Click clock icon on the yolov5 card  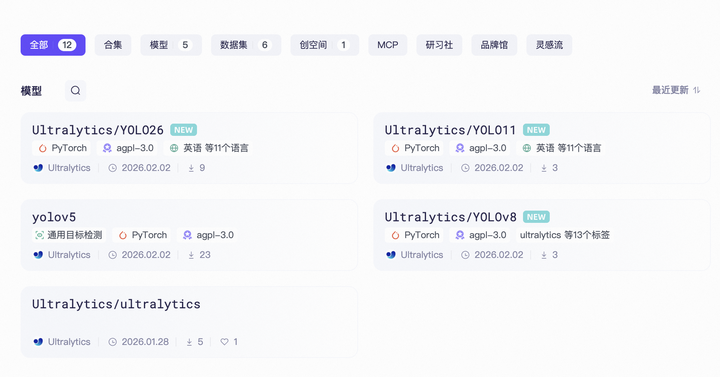coord(112,255)
